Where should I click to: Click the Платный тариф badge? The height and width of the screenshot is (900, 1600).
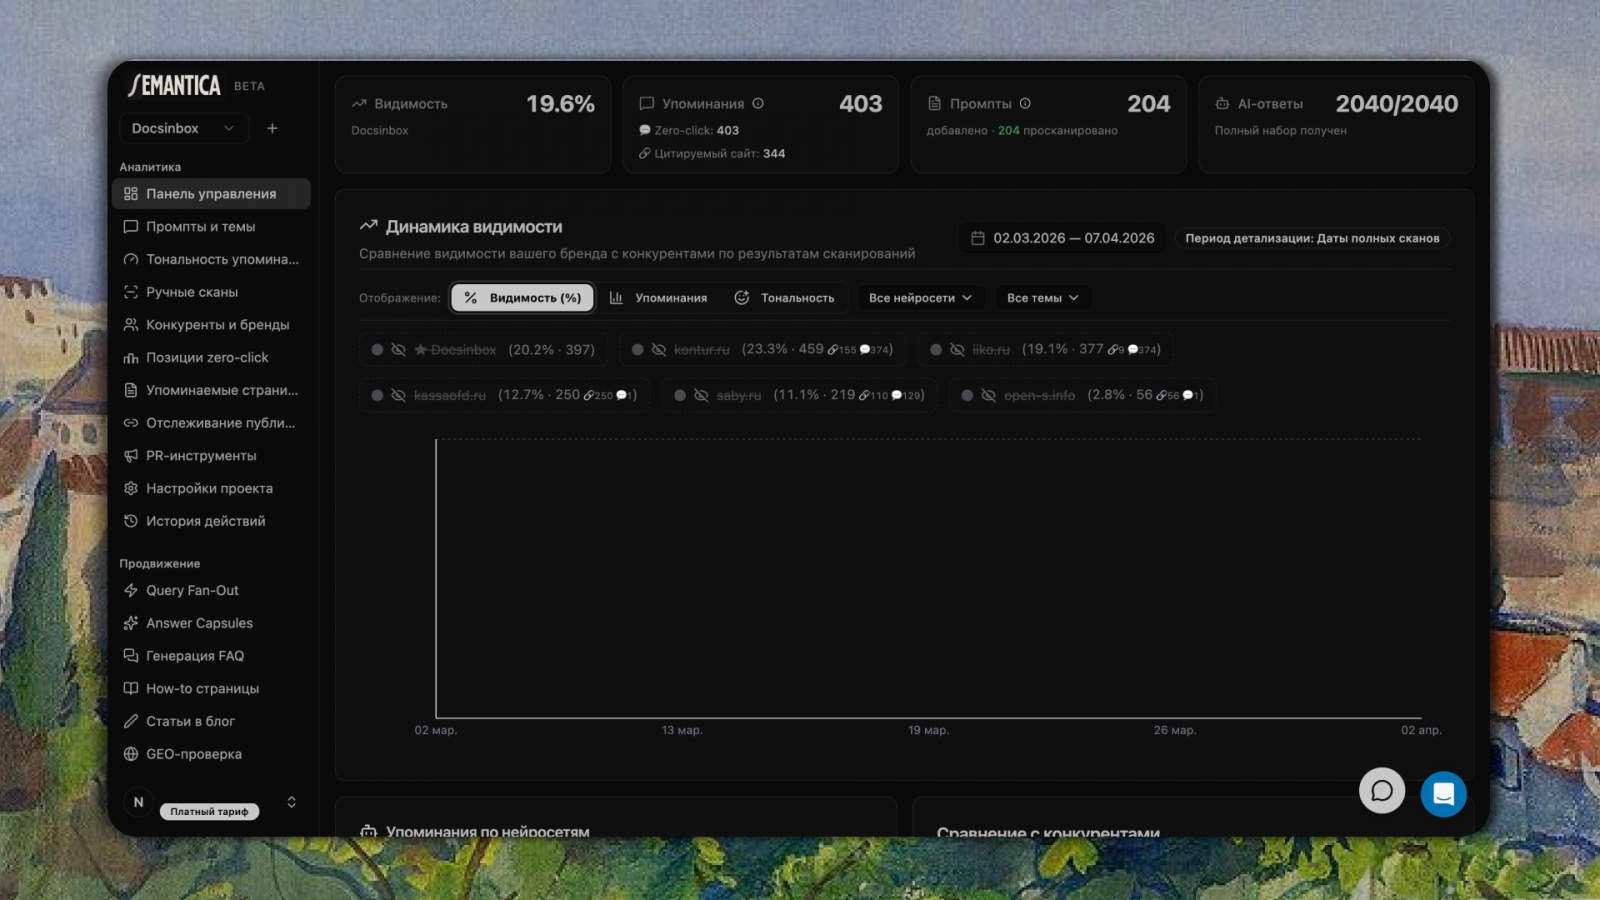tap(209, 812)
